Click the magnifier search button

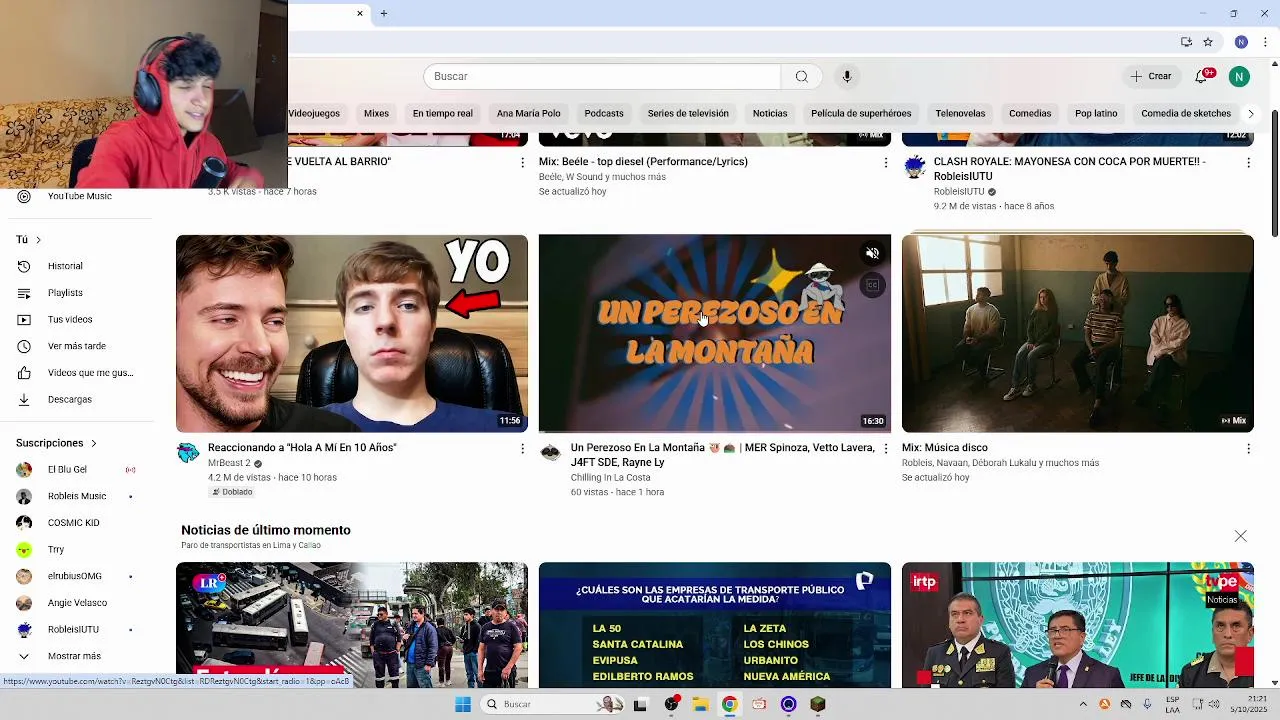[x=801, y=76]
